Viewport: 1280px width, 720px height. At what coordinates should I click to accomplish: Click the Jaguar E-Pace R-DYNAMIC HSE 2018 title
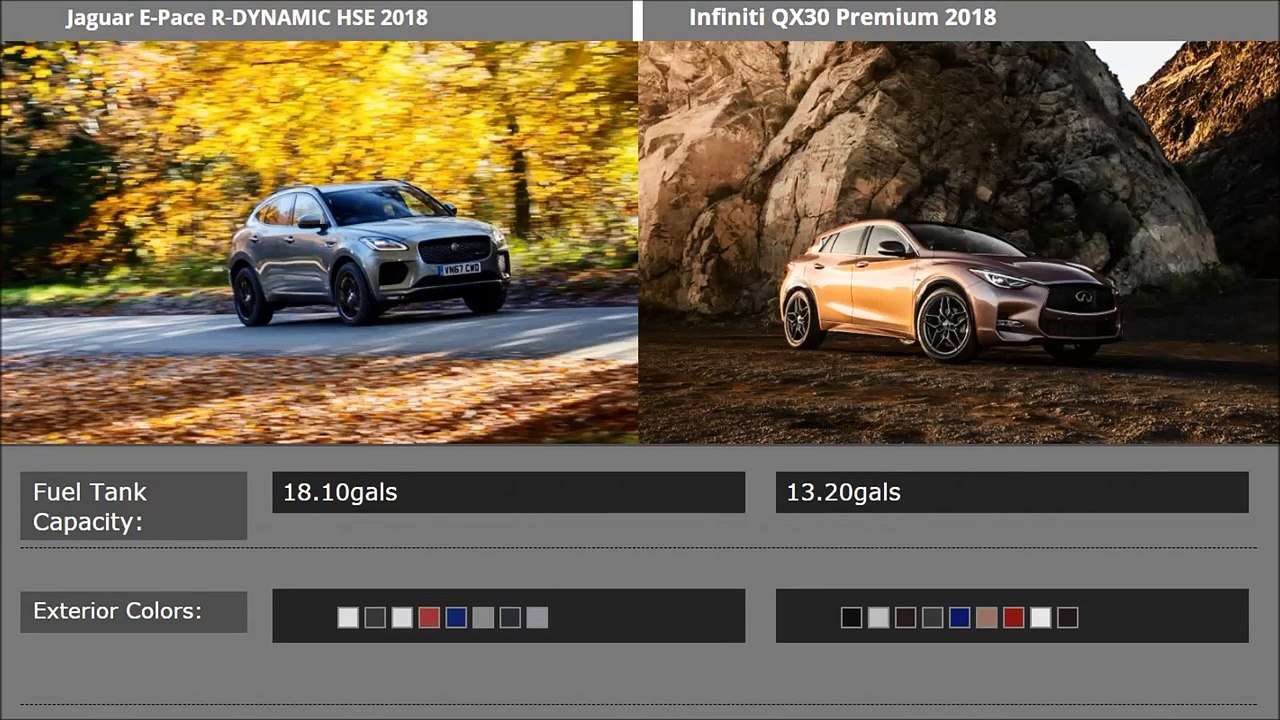pos(247,18)
